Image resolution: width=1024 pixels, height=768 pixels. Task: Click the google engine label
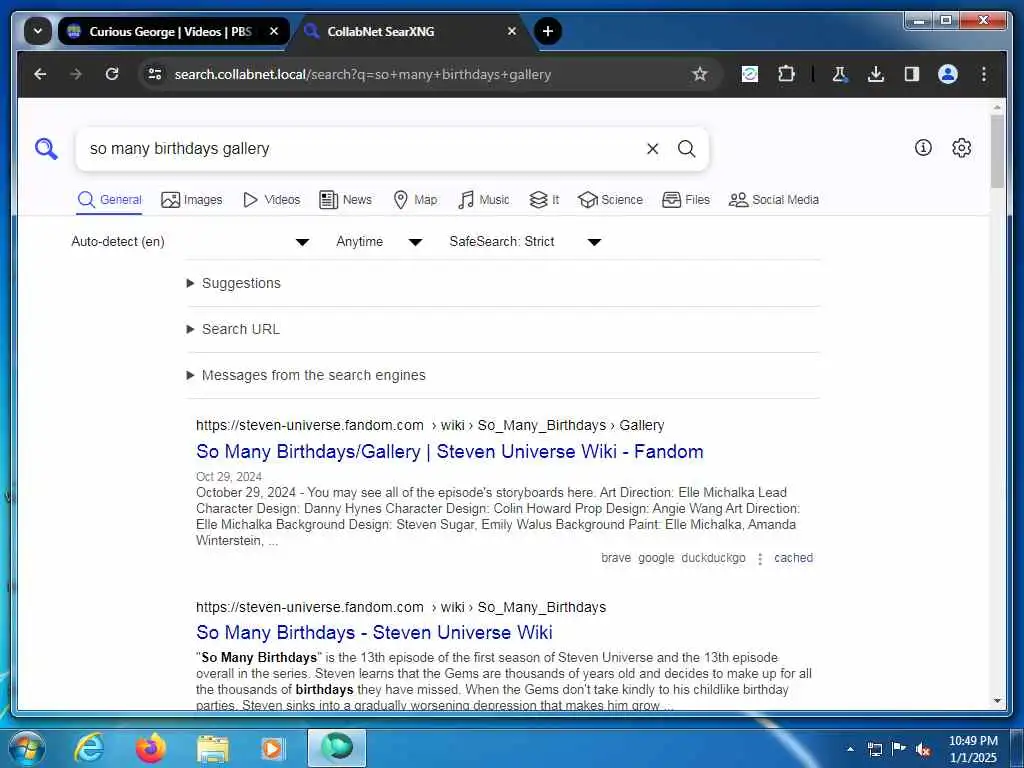click(656, 558)
